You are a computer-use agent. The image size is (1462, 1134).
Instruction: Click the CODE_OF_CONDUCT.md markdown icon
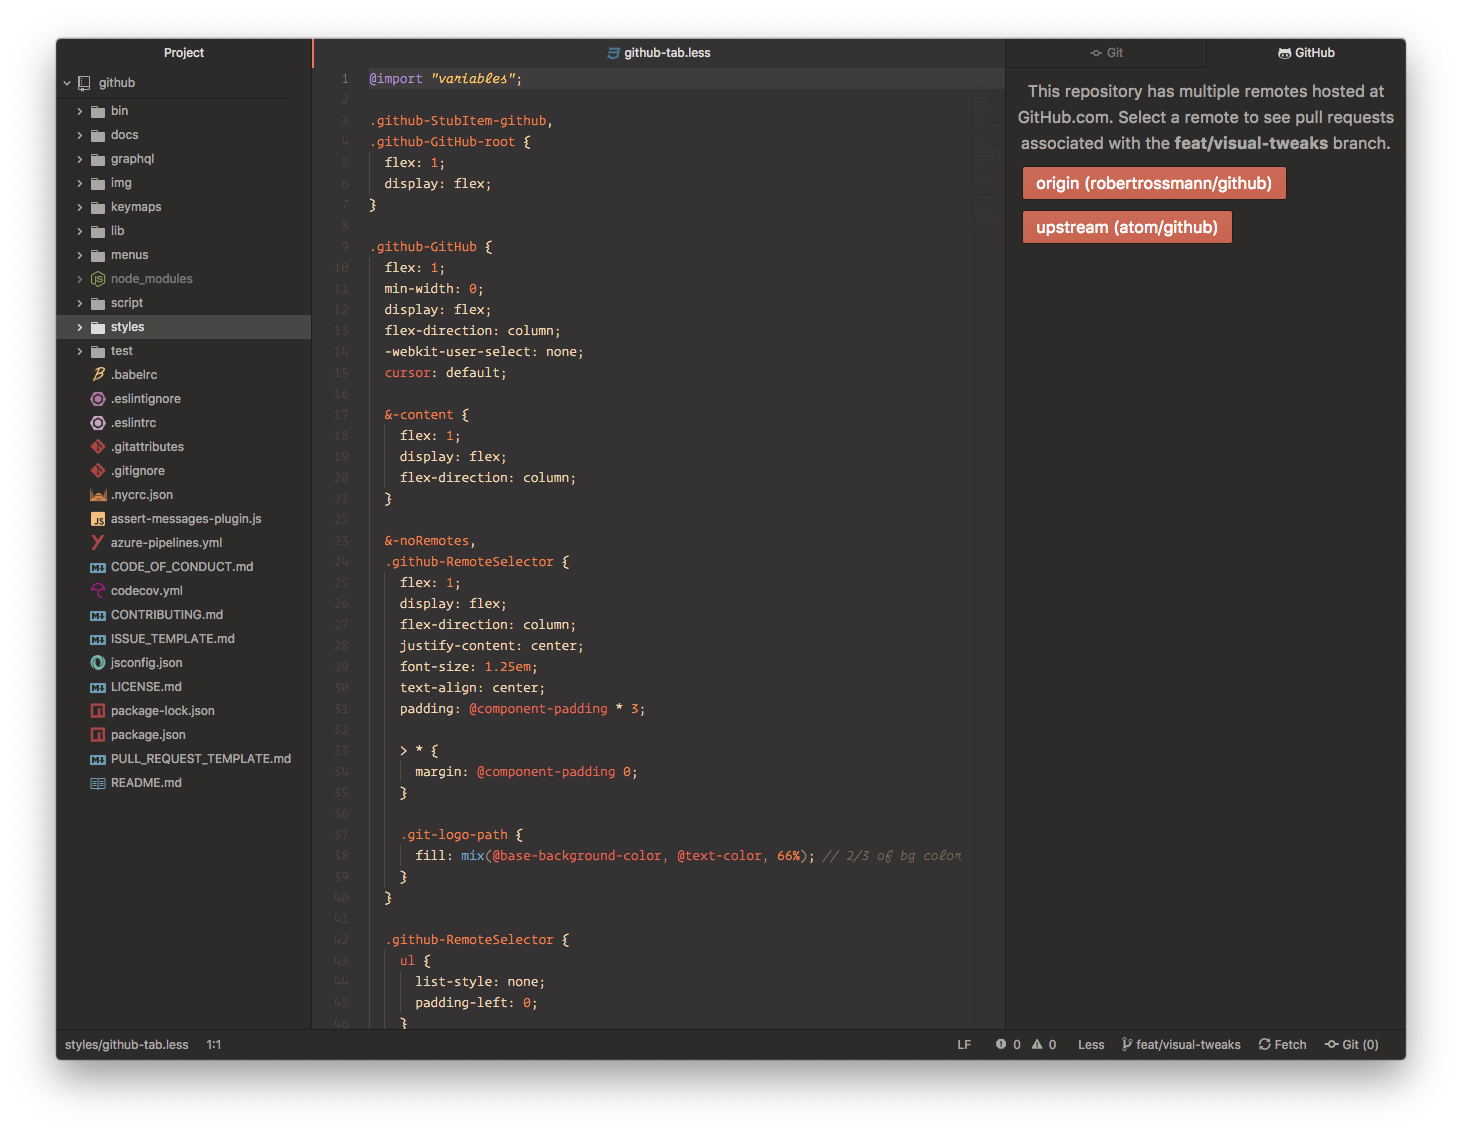(98, 567)
